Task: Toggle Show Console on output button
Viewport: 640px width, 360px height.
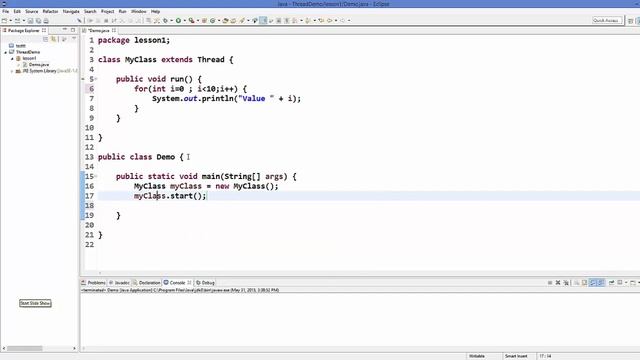Action: (601, 282)
